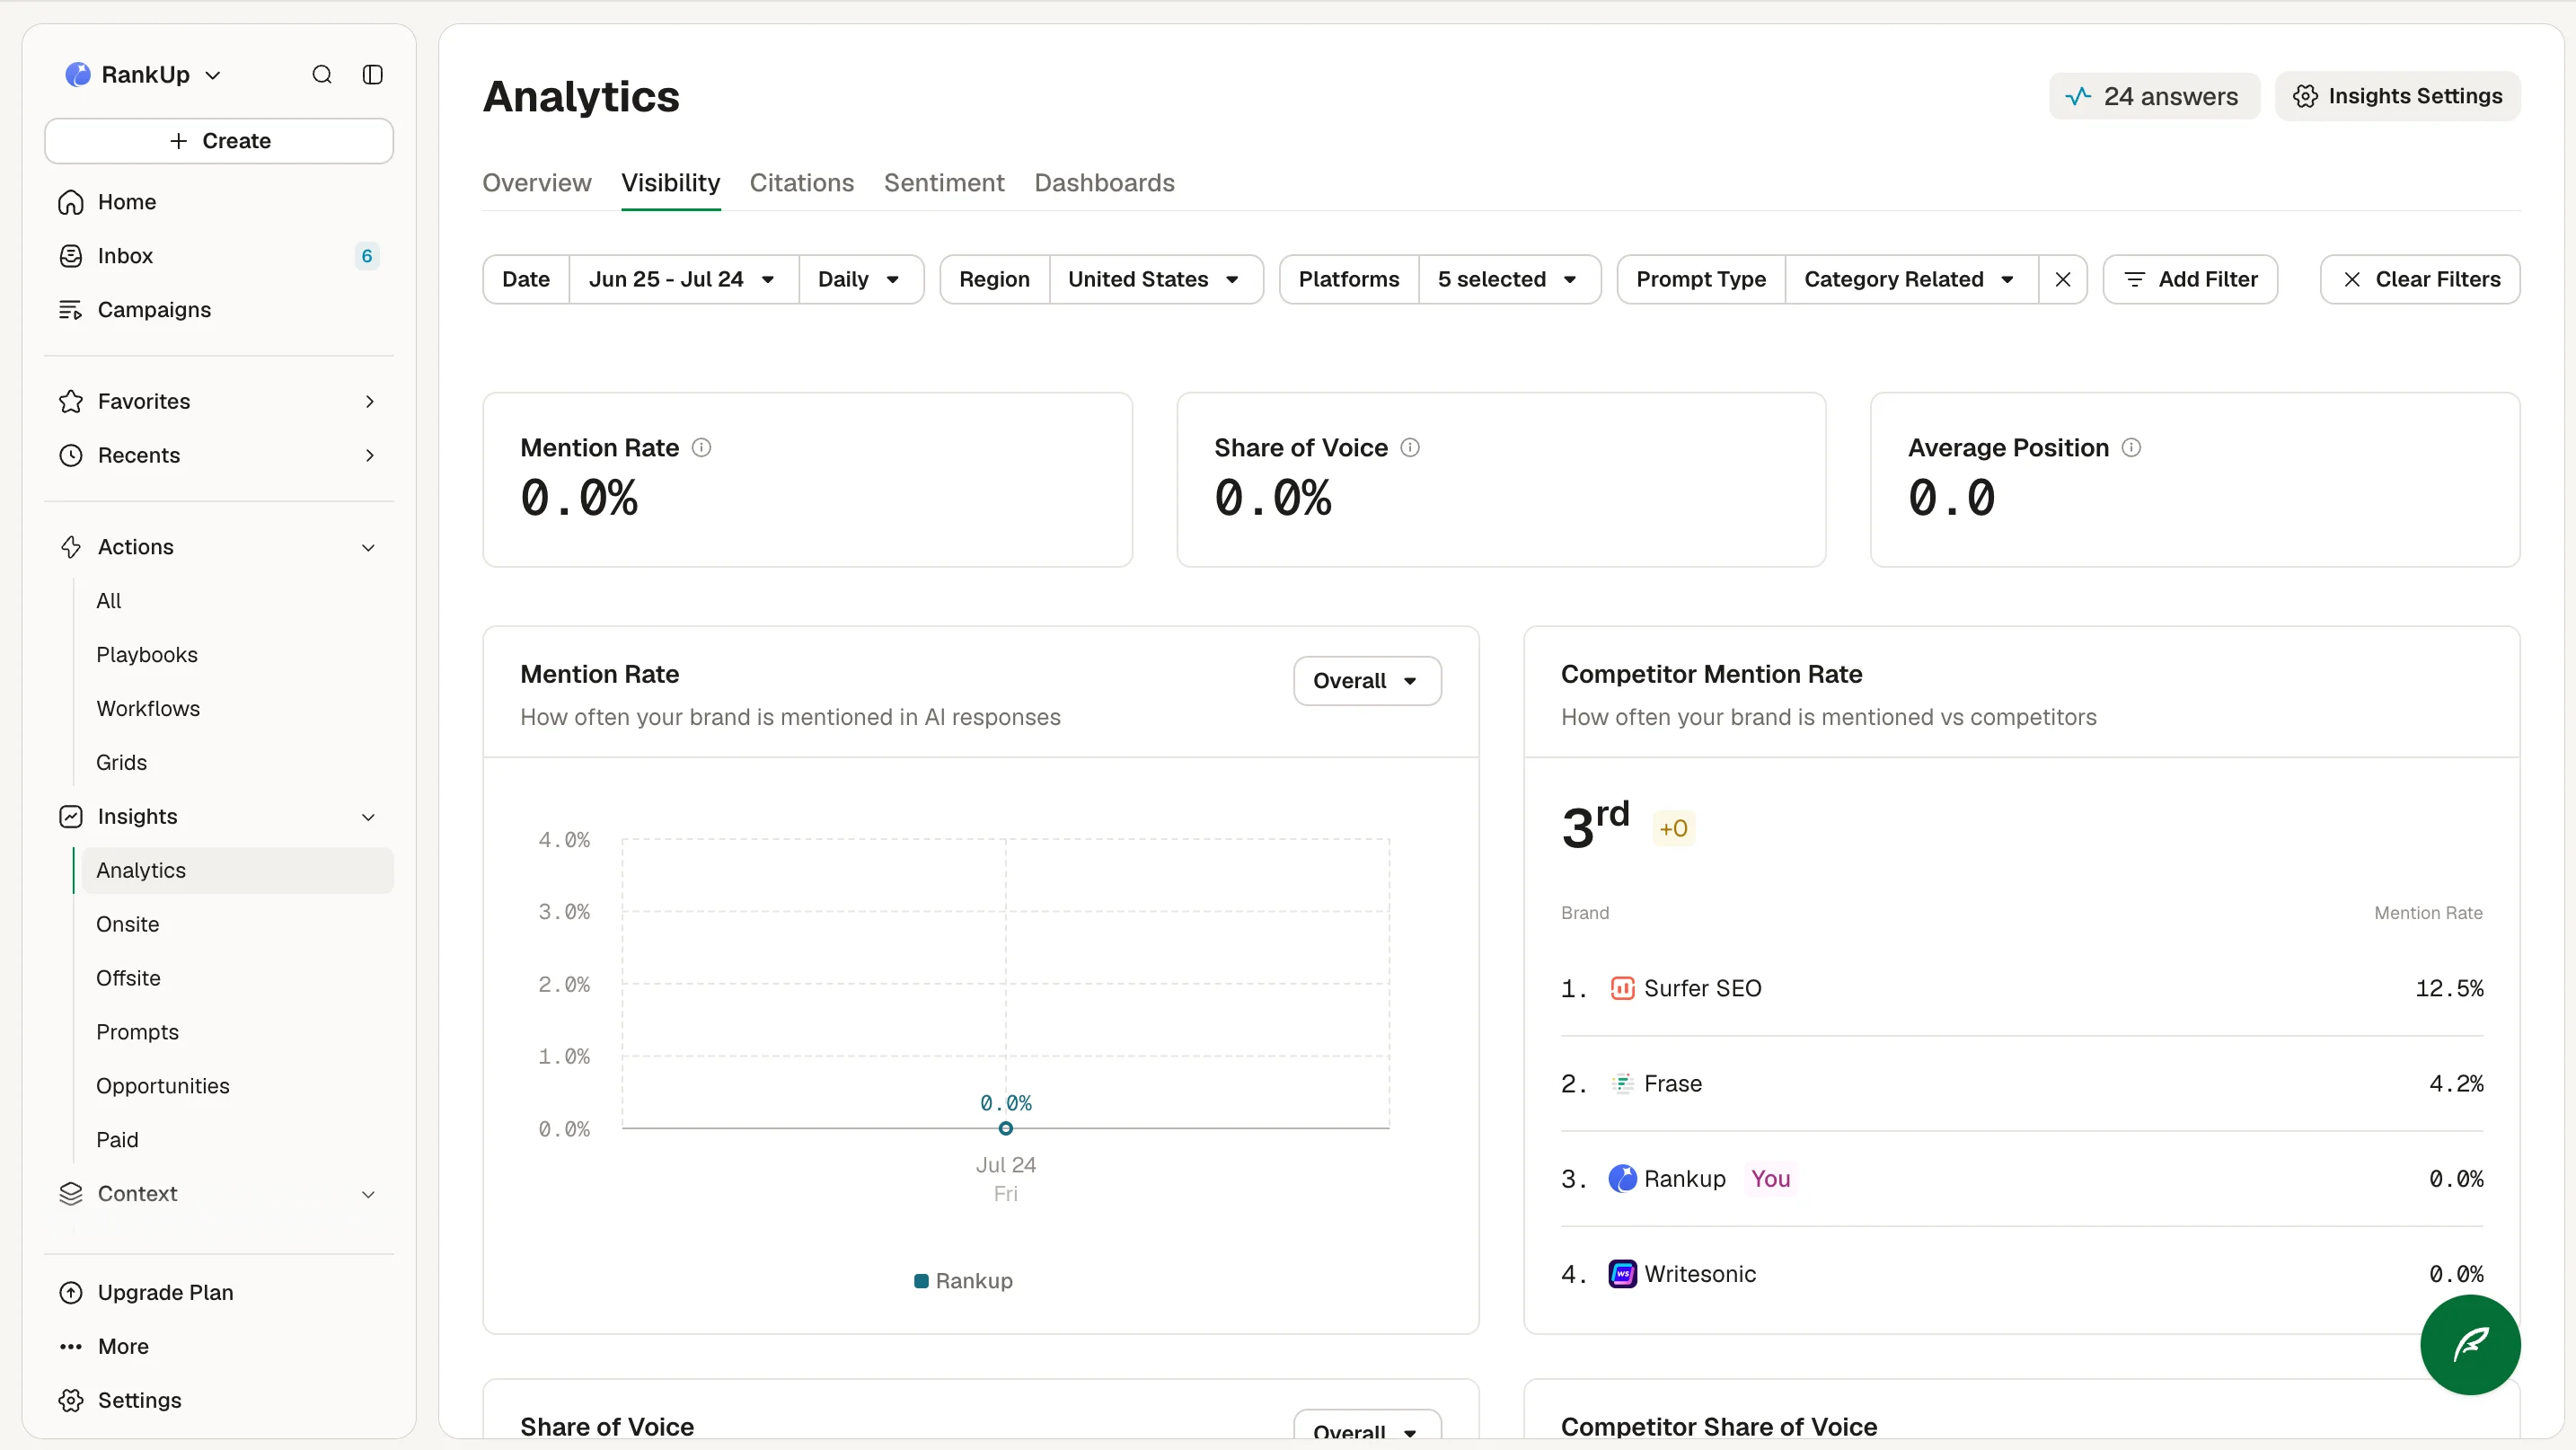This screenshot has width=2576, height=1450.
Task: Click the RankUp logo icon
Action: tap(77, 75)
